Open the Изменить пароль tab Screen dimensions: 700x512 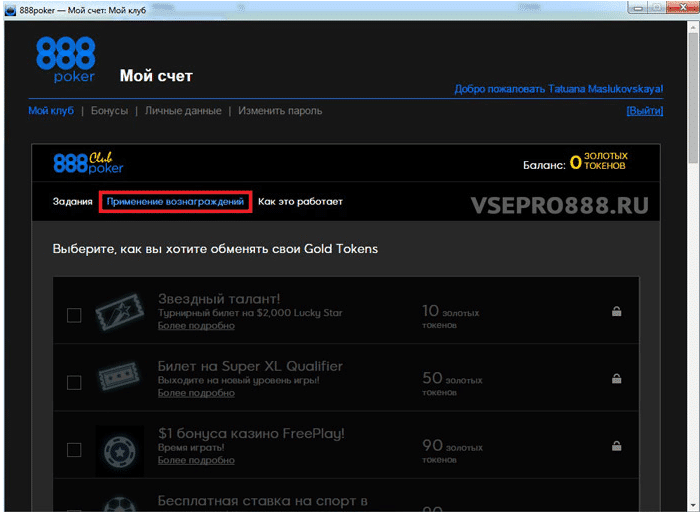tap(280, 111)
